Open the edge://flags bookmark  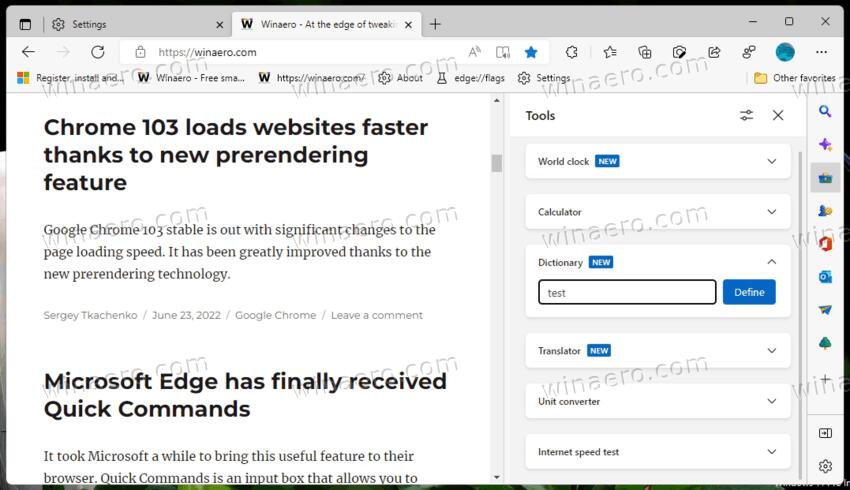pyautogui.click(x=473, y=78)
